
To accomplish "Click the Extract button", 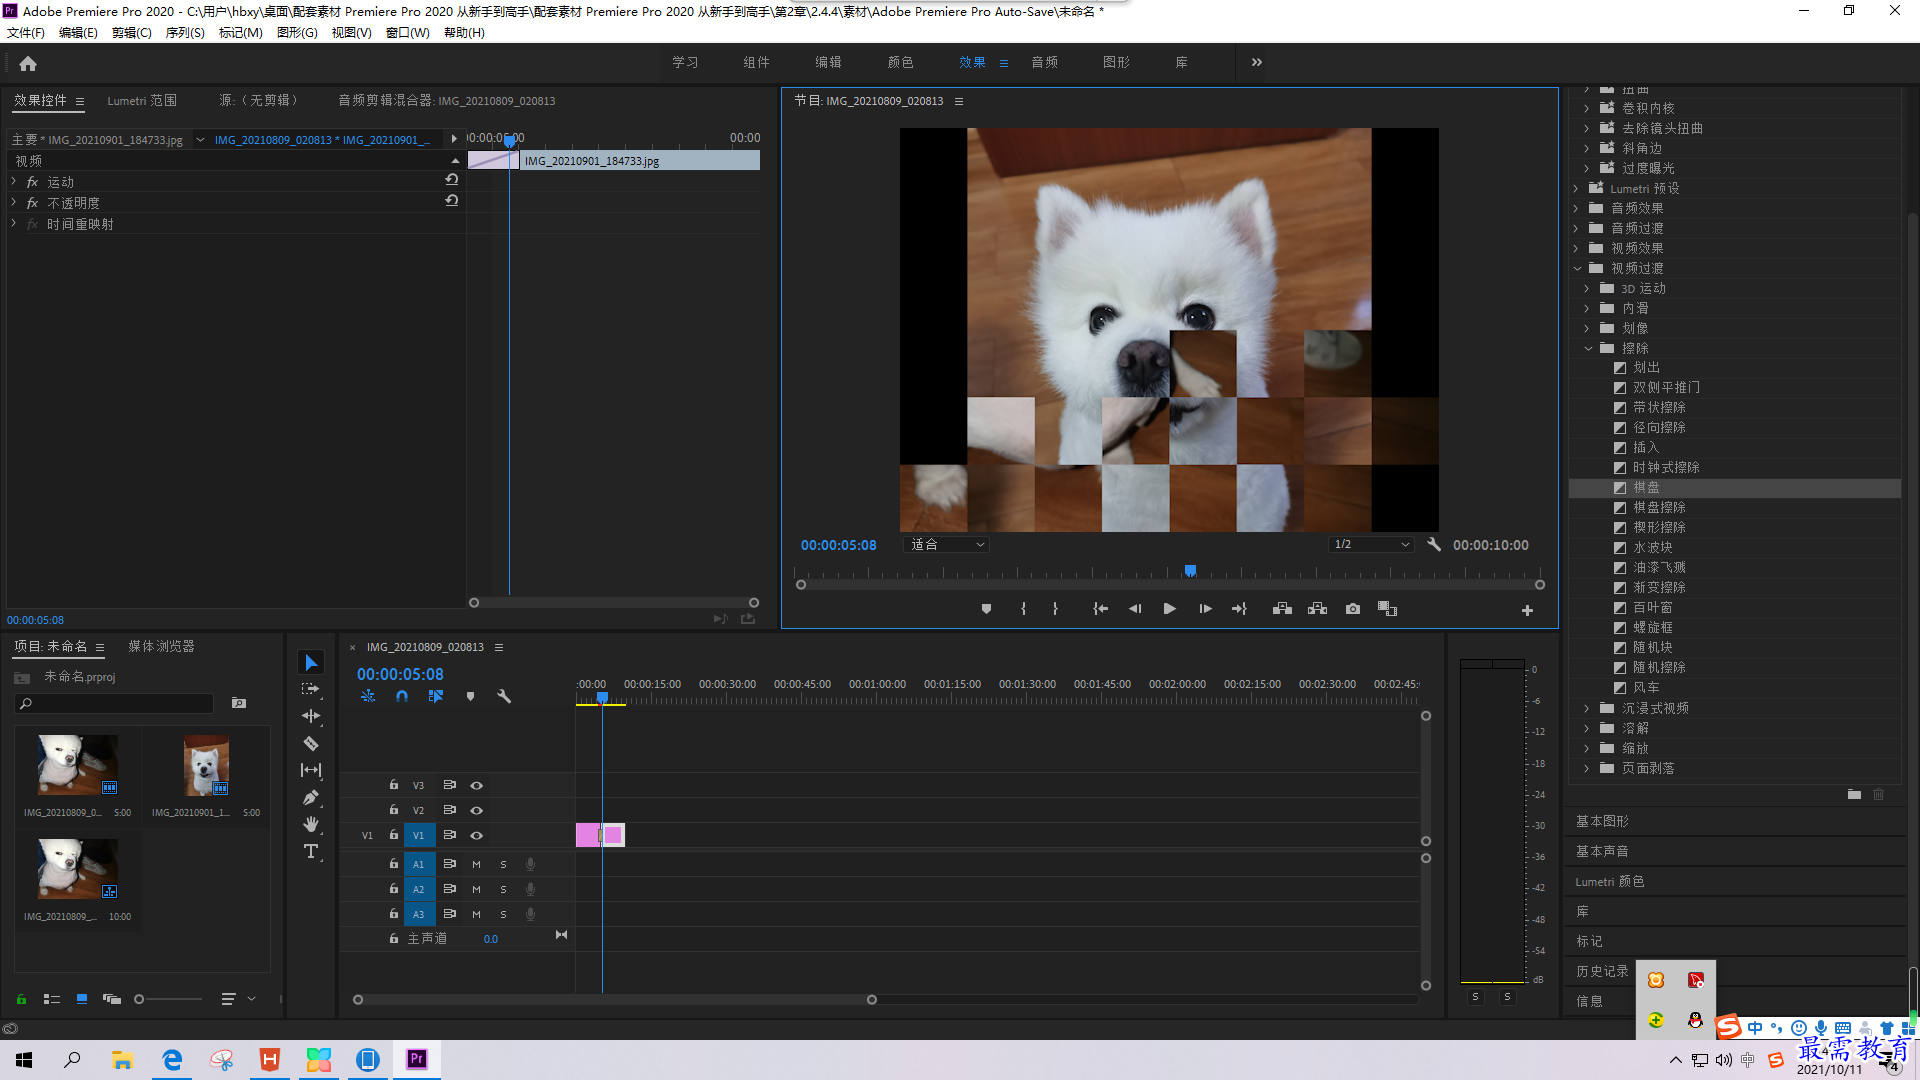I will click(1317, 609).
